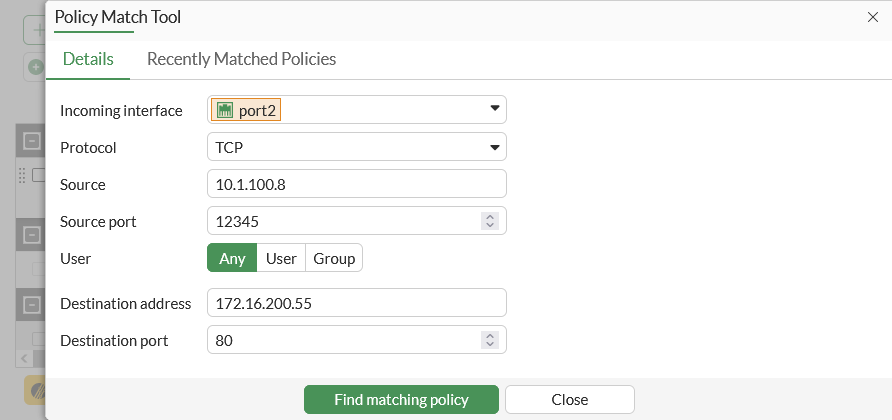Screen dimensions: 892x420
Task: Click the Destination address field
Action: [356, 303]
